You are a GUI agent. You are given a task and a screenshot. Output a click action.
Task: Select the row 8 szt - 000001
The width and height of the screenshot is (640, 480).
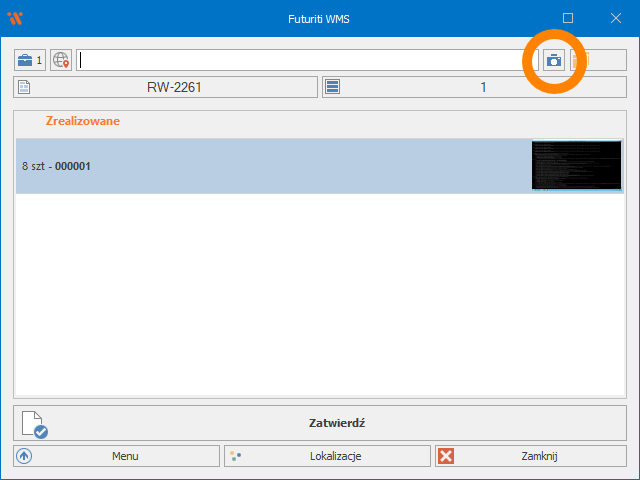pos(270,166)
